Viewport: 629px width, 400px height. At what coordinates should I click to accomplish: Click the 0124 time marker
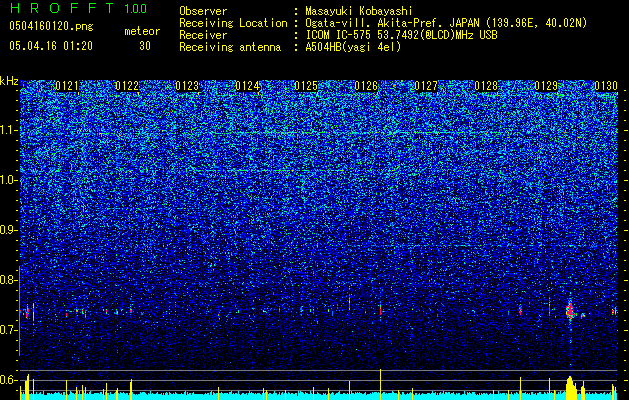pyautogui.click(x=247, y=86)
